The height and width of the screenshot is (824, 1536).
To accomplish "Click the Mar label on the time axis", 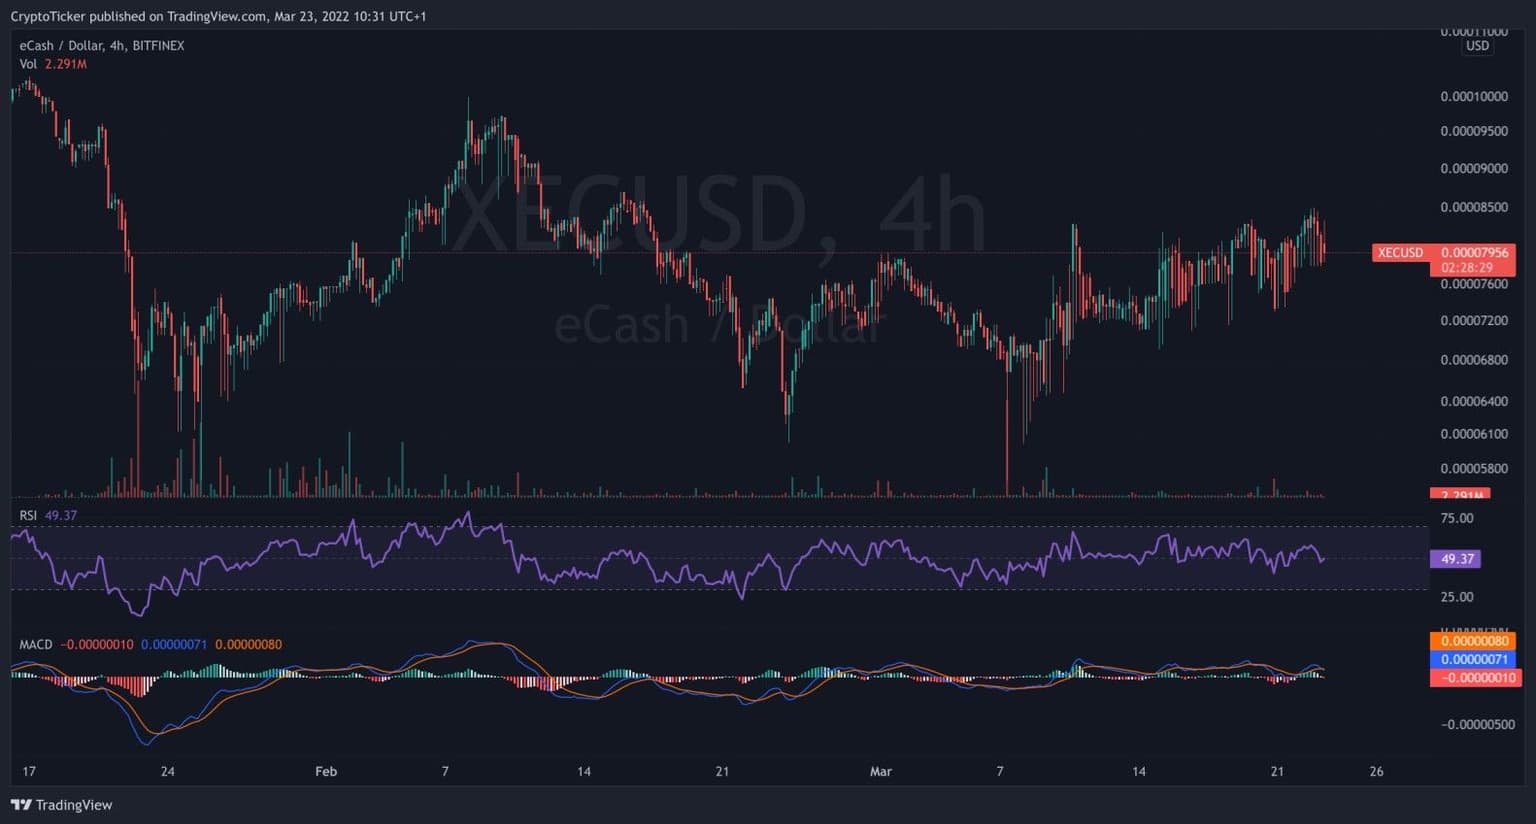I will point(880,771).
